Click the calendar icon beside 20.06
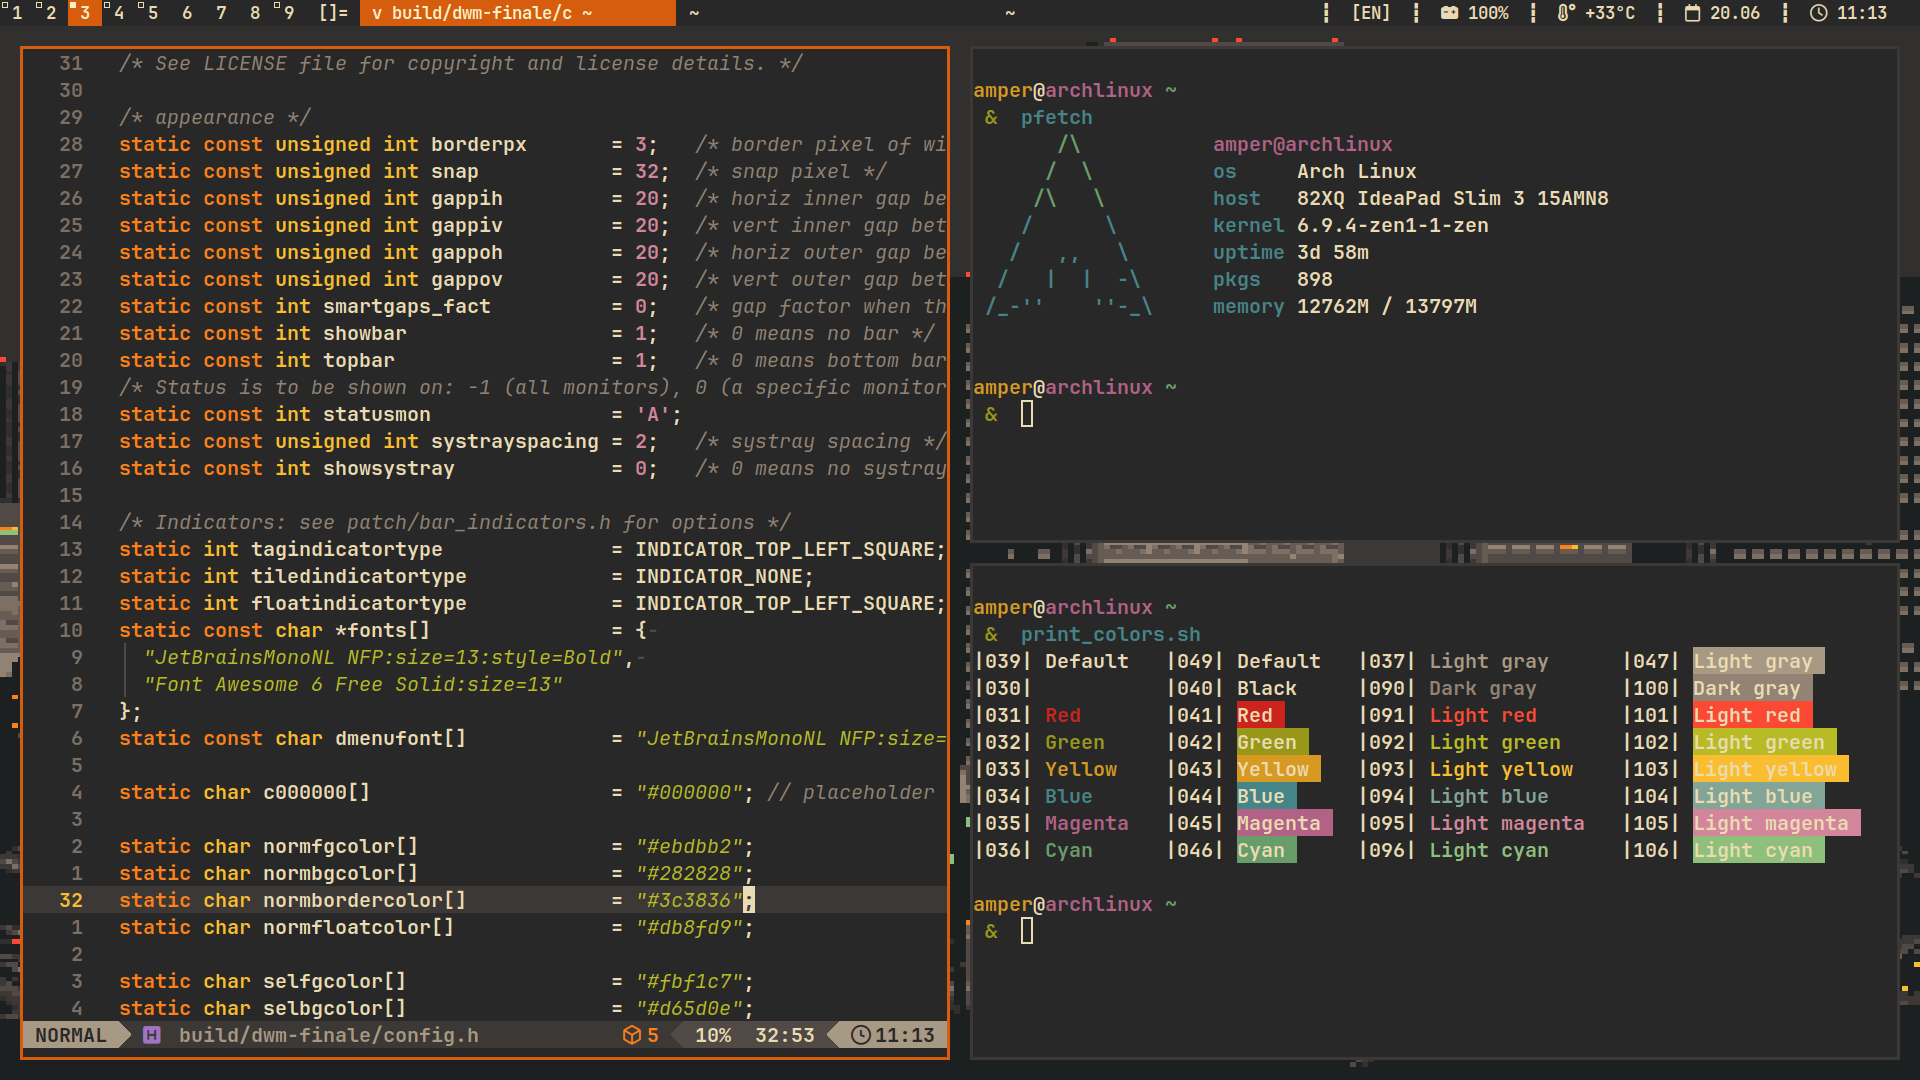 [1692, 13]
